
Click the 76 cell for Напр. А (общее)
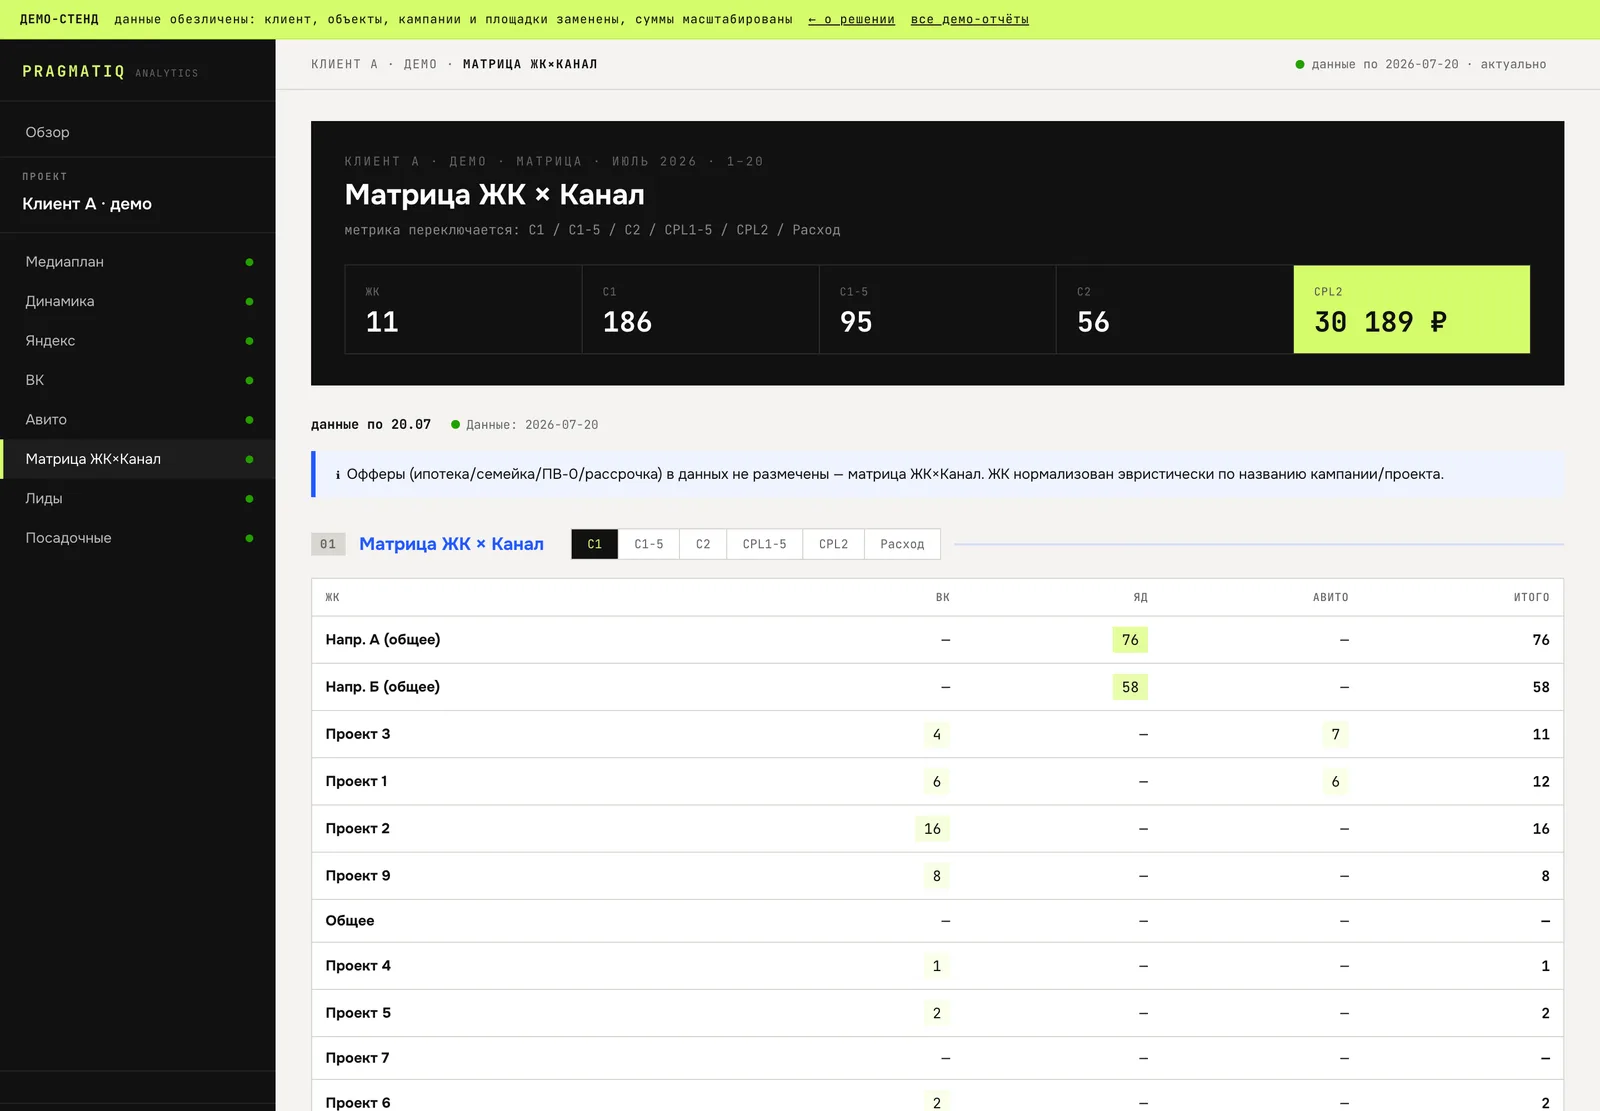(x=1130, y=640)
